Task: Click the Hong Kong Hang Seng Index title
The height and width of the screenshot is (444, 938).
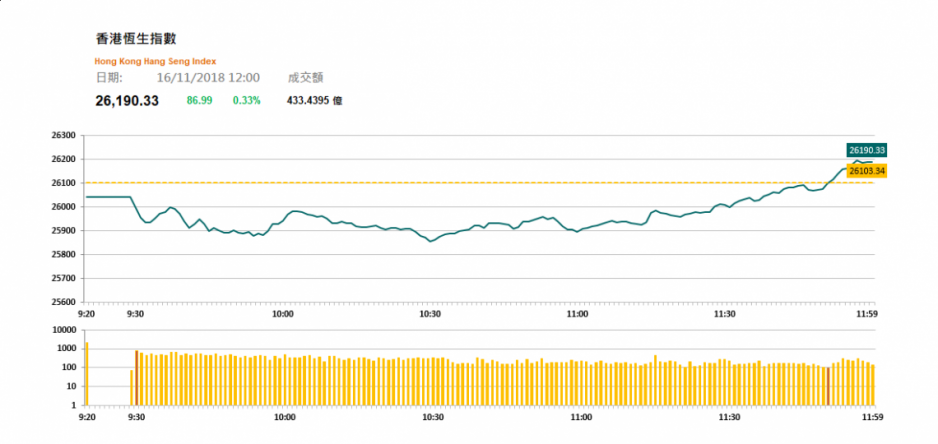Action: [156, 61]
